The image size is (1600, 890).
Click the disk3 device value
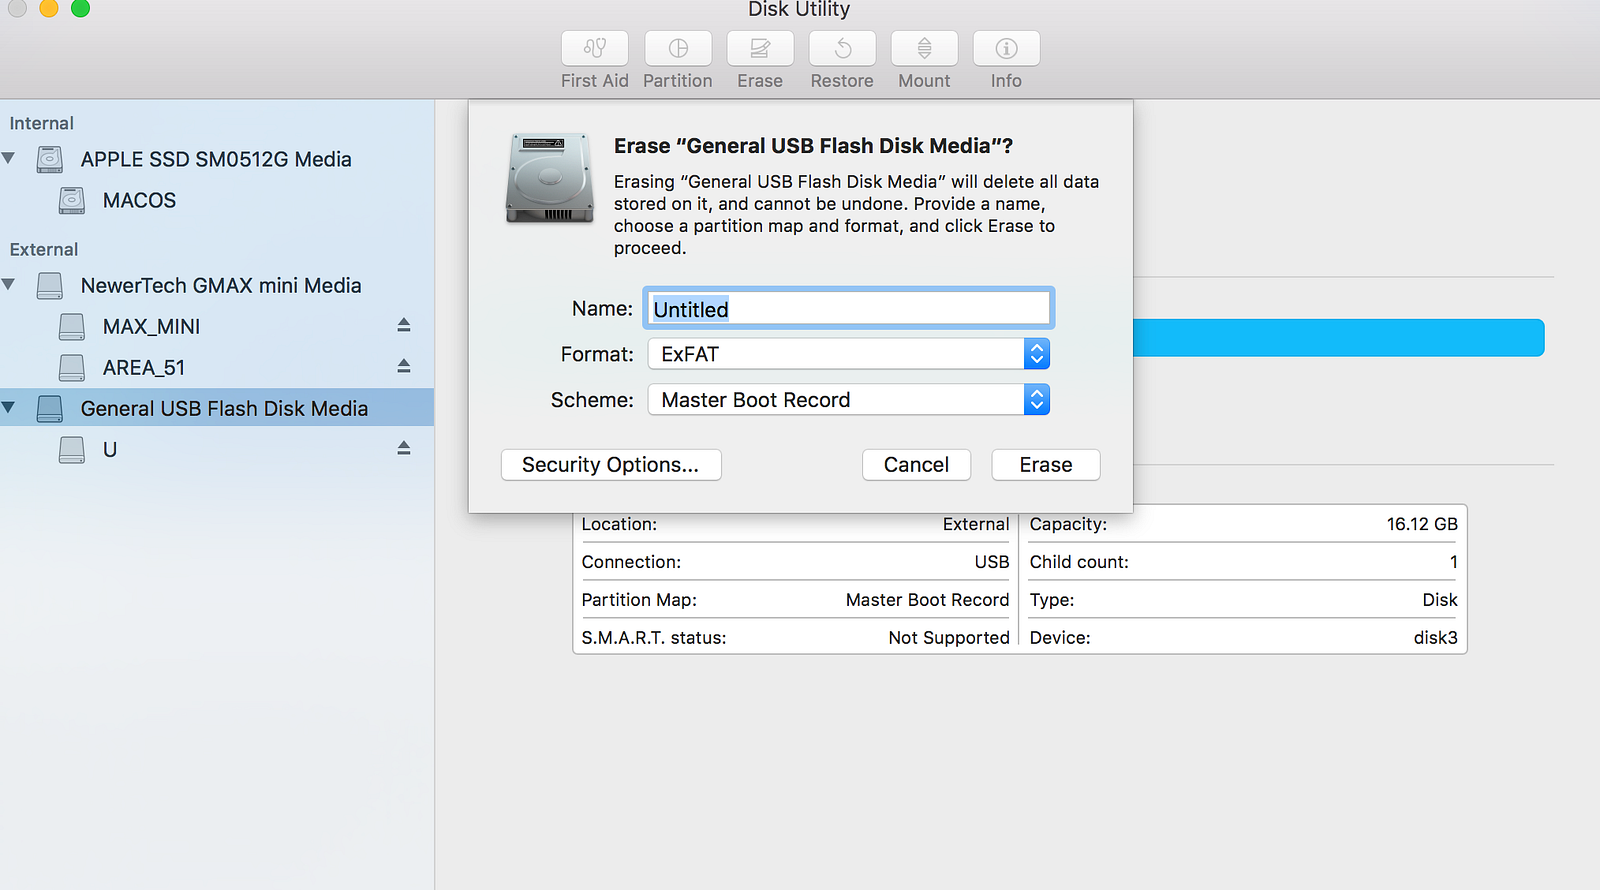tap(1436, 638)
